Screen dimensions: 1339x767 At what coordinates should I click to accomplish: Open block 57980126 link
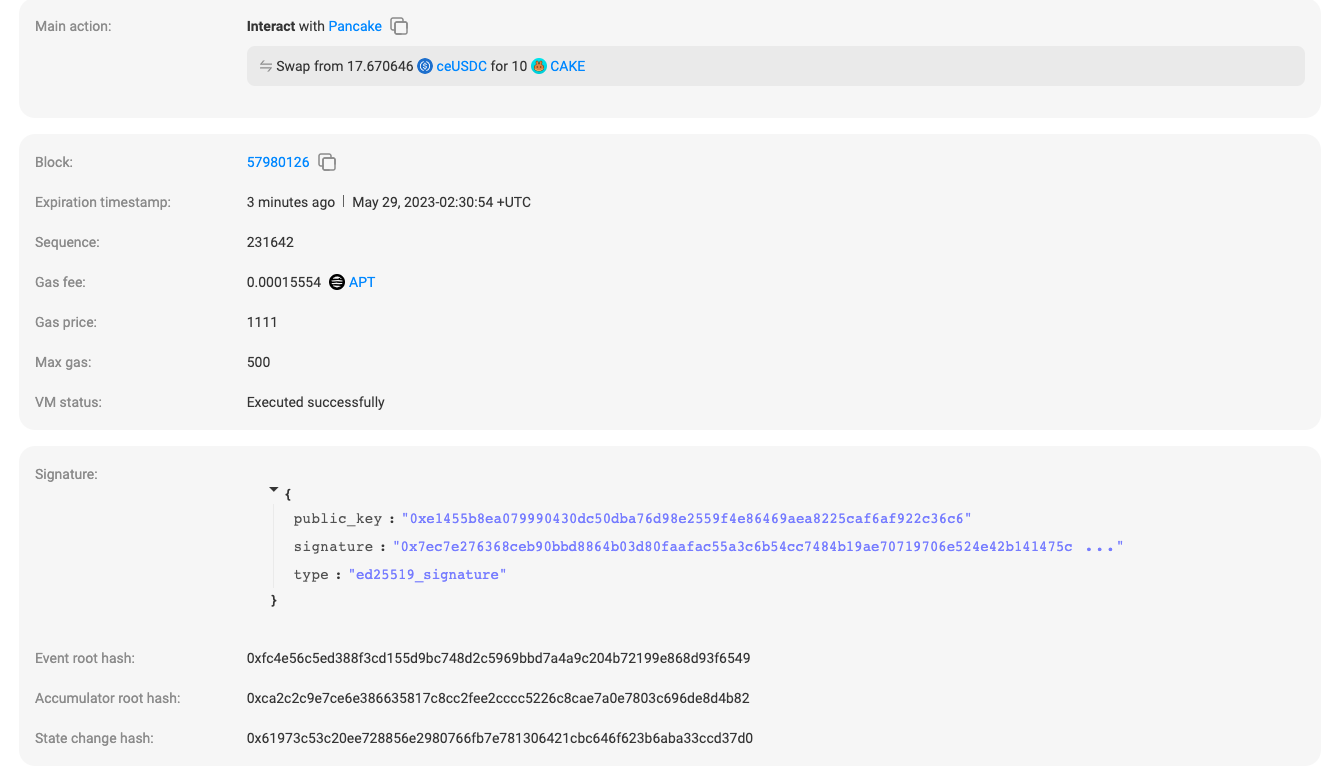[278, 162]
